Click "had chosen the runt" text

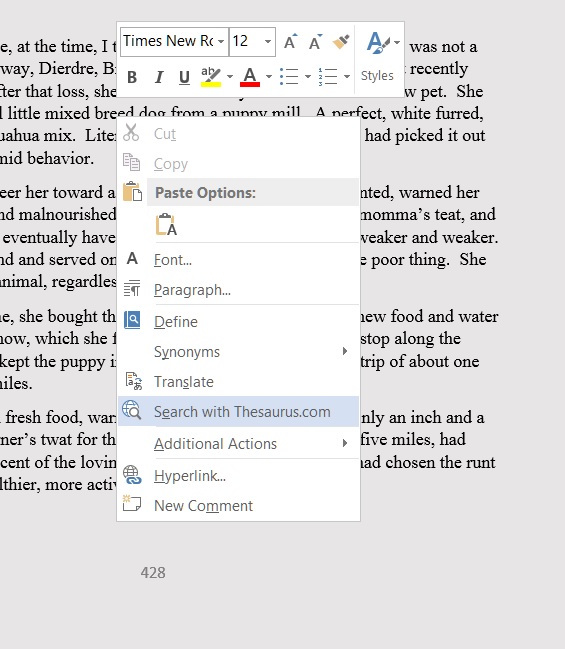pos(427,462)
